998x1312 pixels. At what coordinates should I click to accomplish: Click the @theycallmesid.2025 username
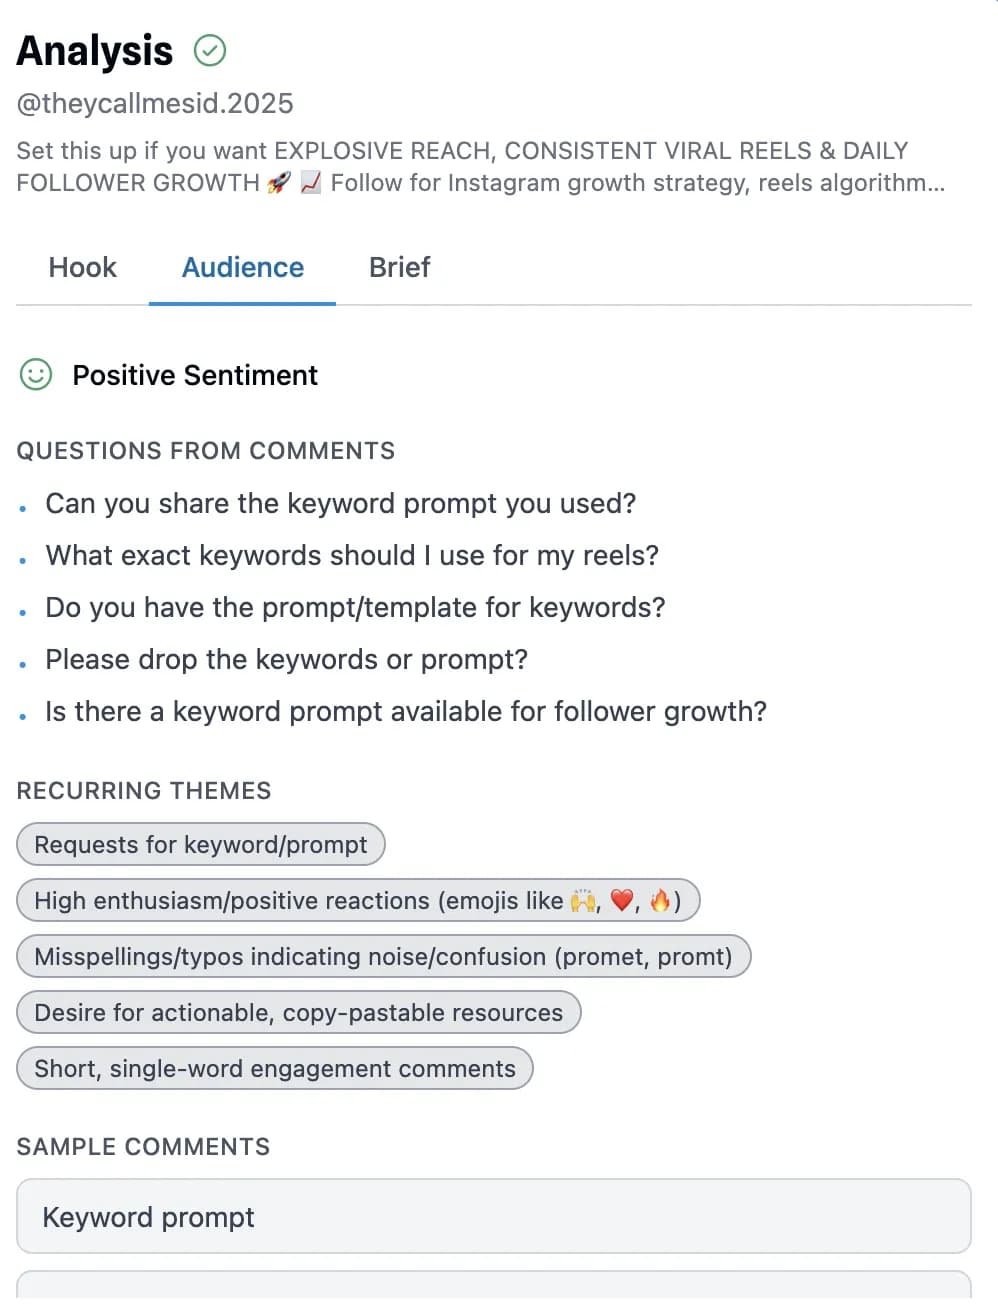155,104
